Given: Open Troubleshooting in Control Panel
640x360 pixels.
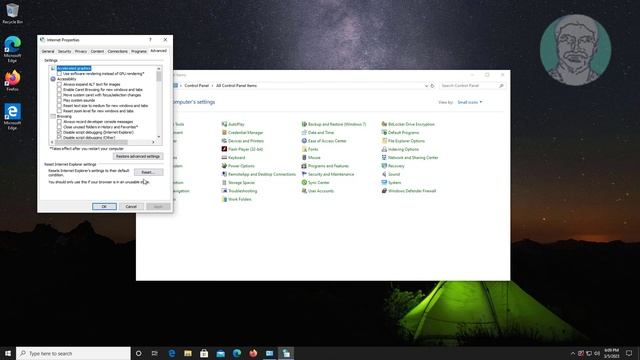Looking at the screenshot, I should [239, 191].
